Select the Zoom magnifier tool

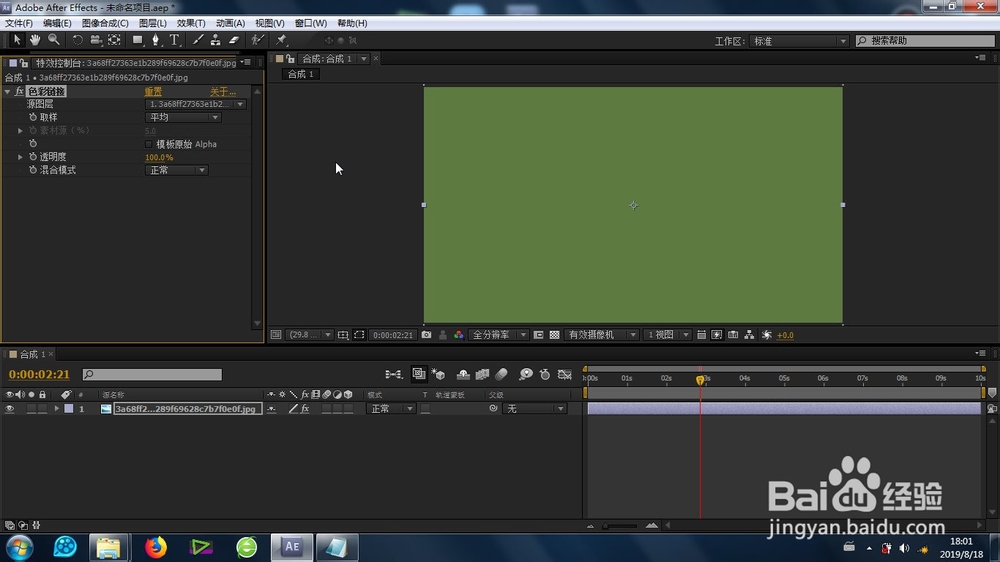point(54,40)
